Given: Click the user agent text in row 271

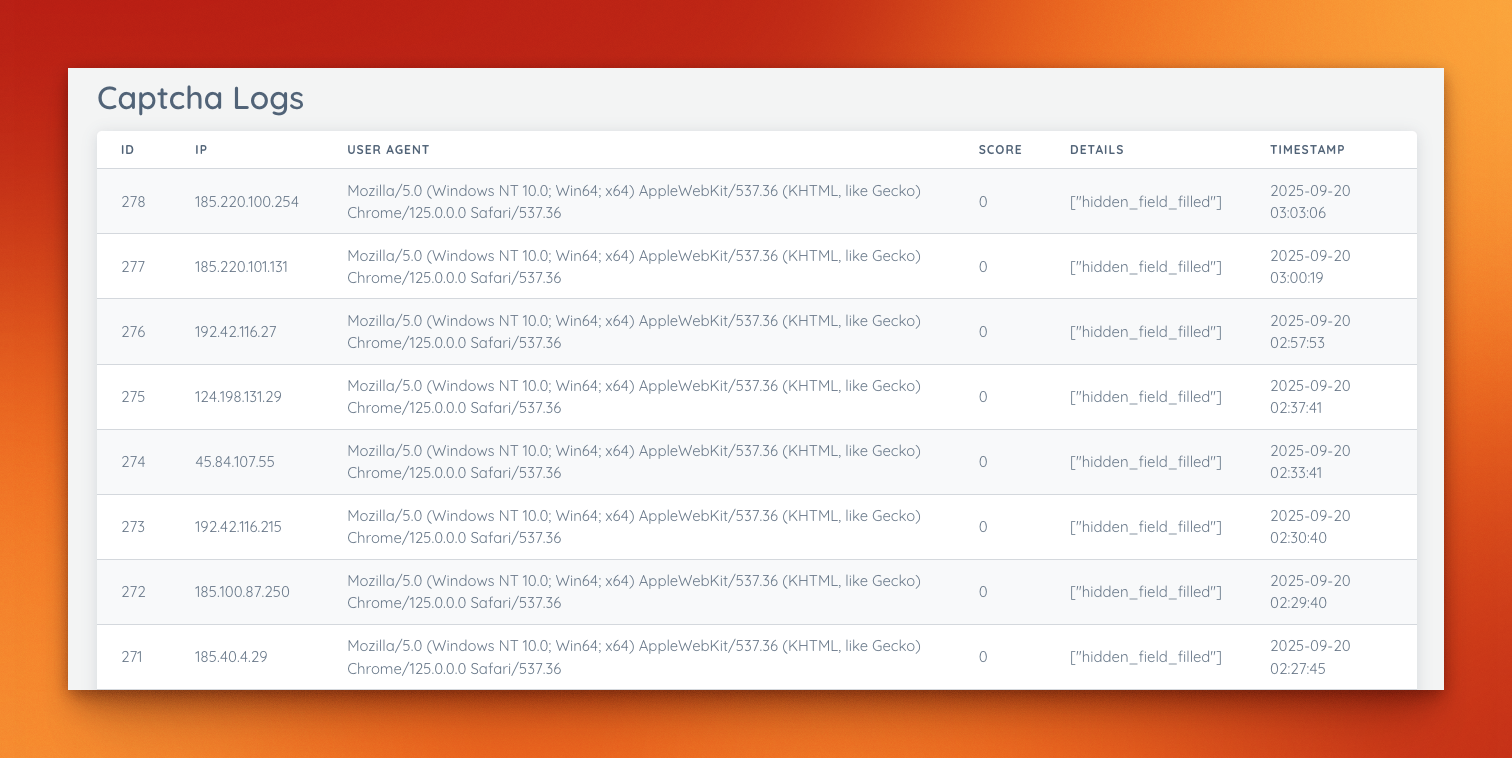Looking at the screenshot, I should tap(634, 657).
